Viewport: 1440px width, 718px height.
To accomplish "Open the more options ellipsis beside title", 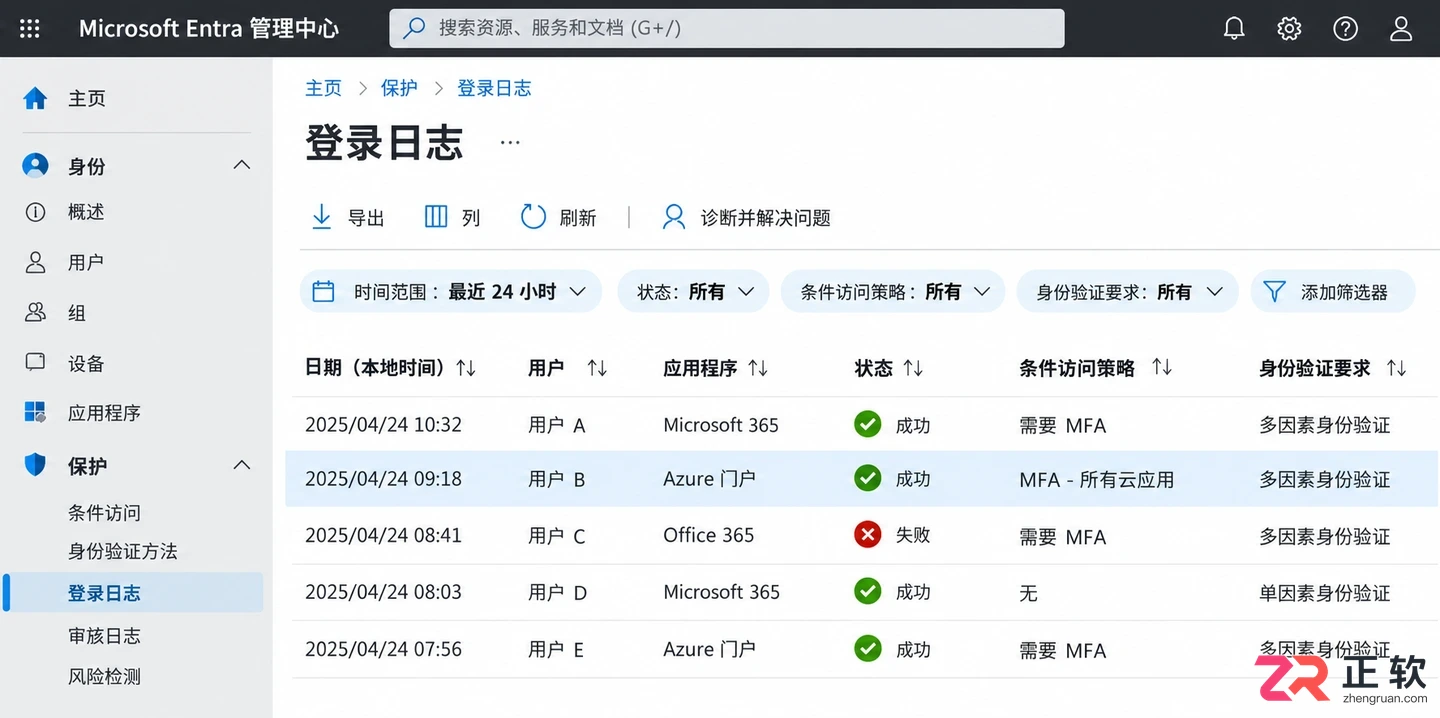I will tap(510, 143).
